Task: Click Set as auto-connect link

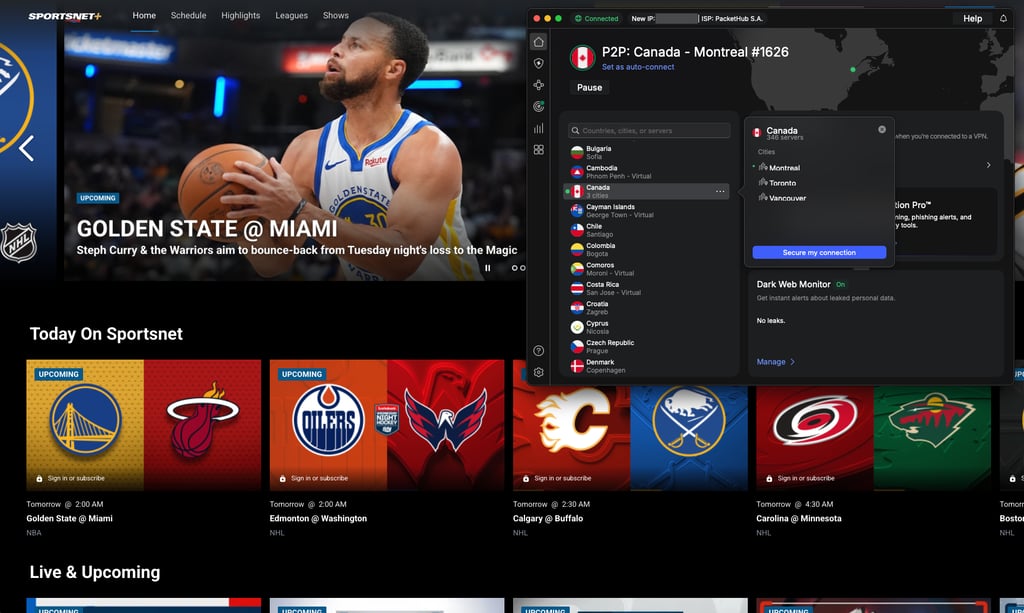Action: click(638, 67)
